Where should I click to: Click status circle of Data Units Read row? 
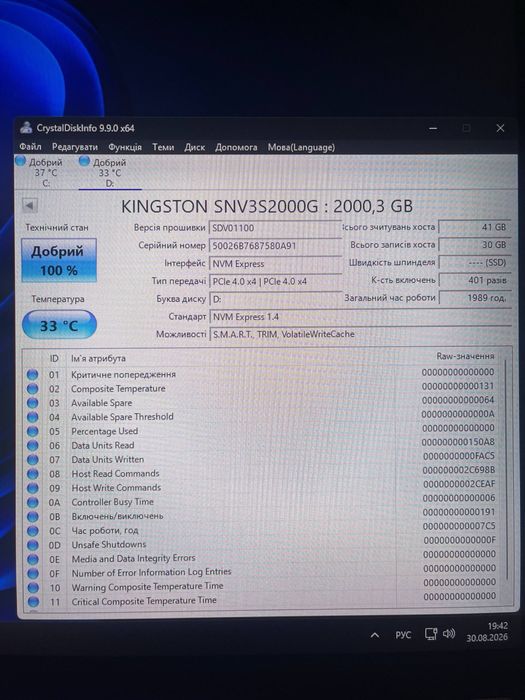coord(33,446)
